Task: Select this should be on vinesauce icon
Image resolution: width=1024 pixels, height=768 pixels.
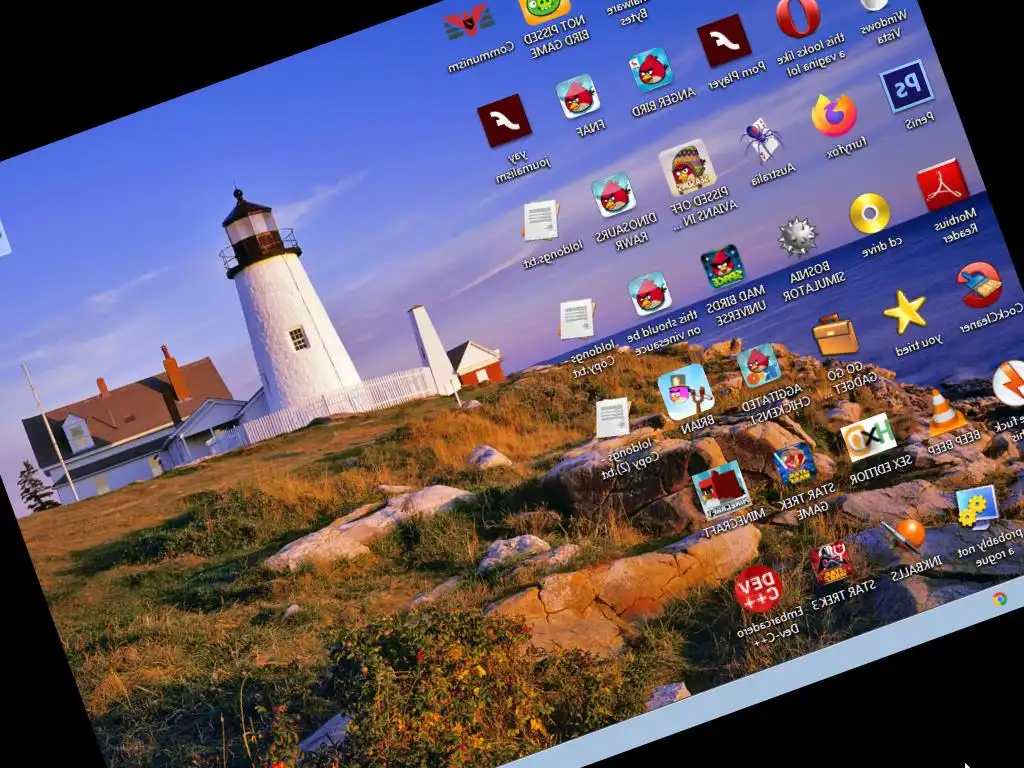Action: point(650,294)
